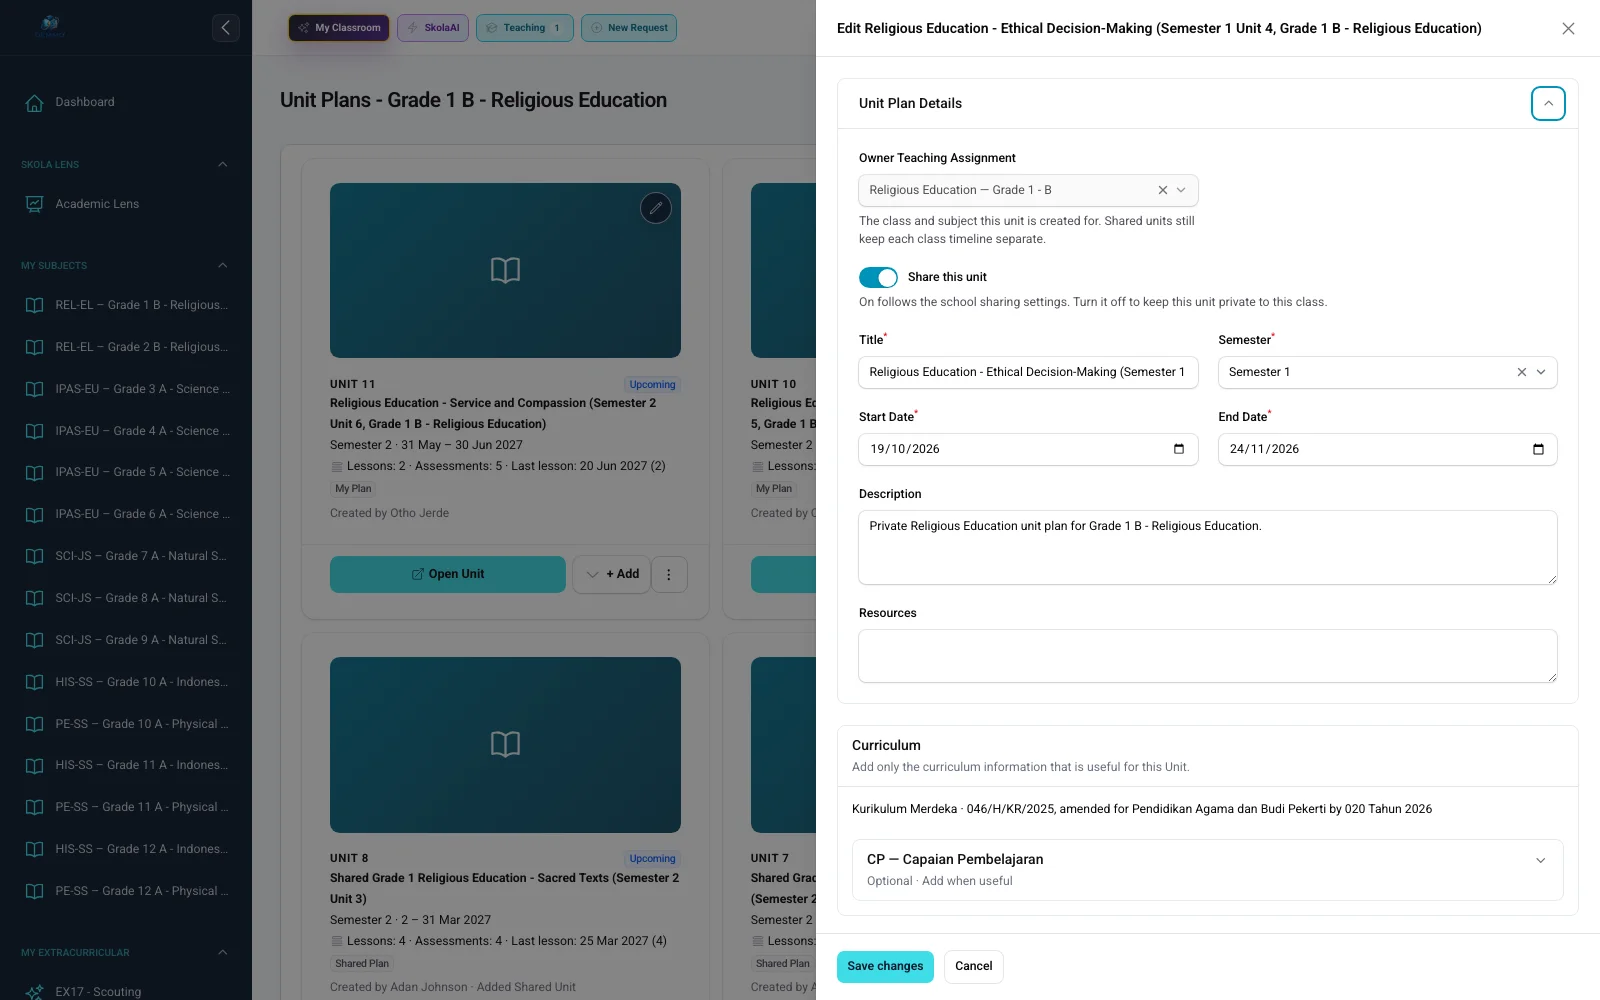Click the Cancel button
This screenshot has width=1600, height=1000.
tap(973, 966)
